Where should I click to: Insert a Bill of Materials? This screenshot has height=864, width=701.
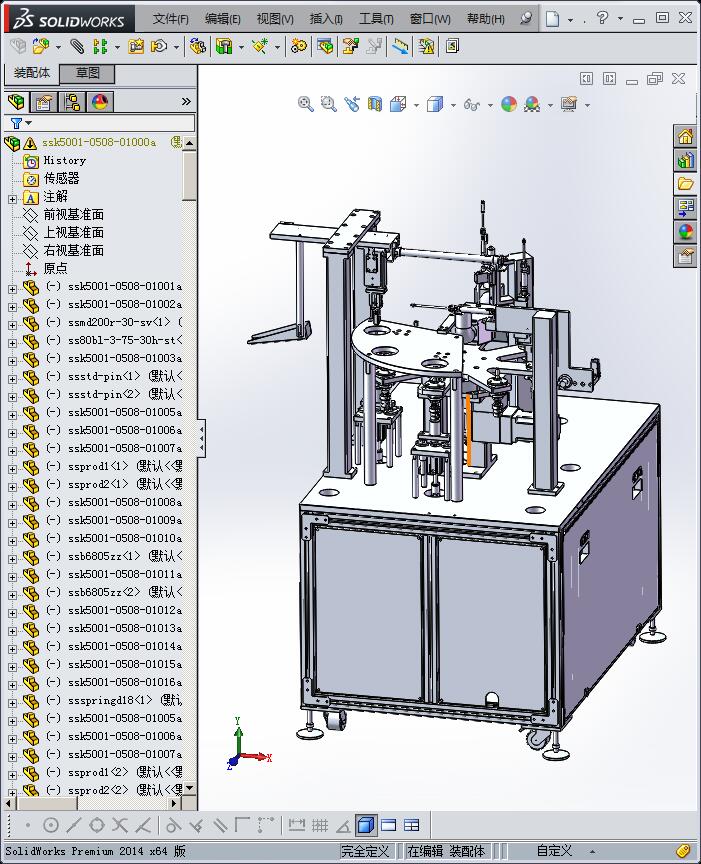pyautogui.click(x=325, y=46)
